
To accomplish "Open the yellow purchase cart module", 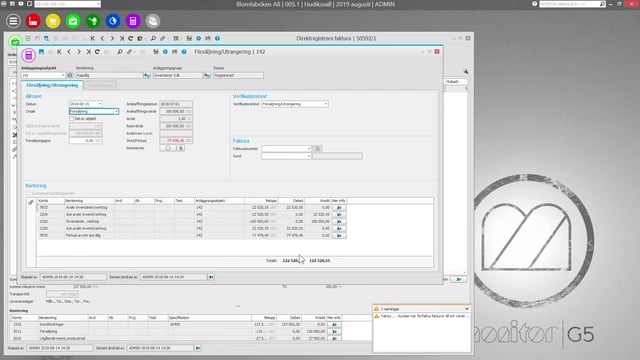I will (x=53, y=21).
